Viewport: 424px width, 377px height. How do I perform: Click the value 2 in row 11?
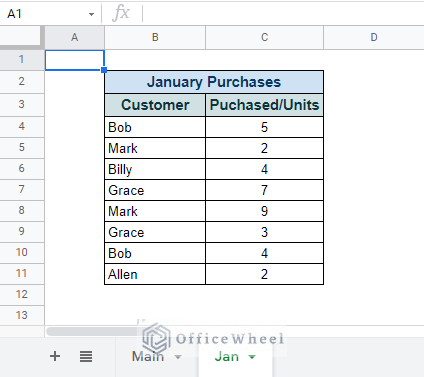264,274
